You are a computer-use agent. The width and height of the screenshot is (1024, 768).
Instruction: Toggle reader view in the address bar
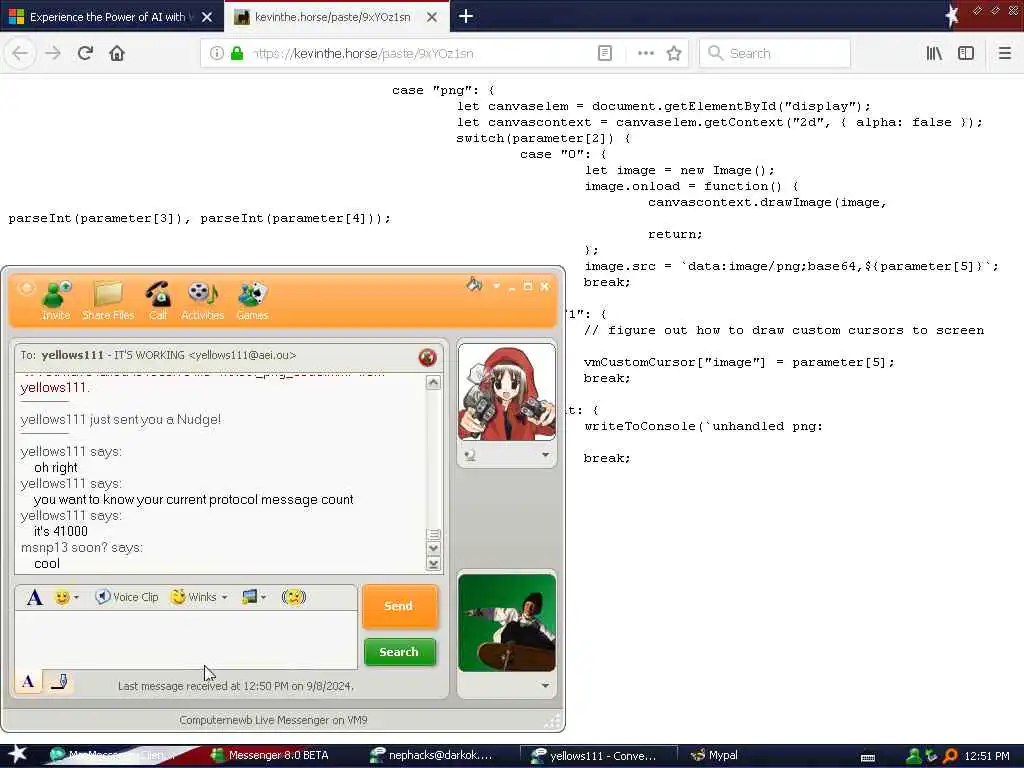tap(605, 53)
